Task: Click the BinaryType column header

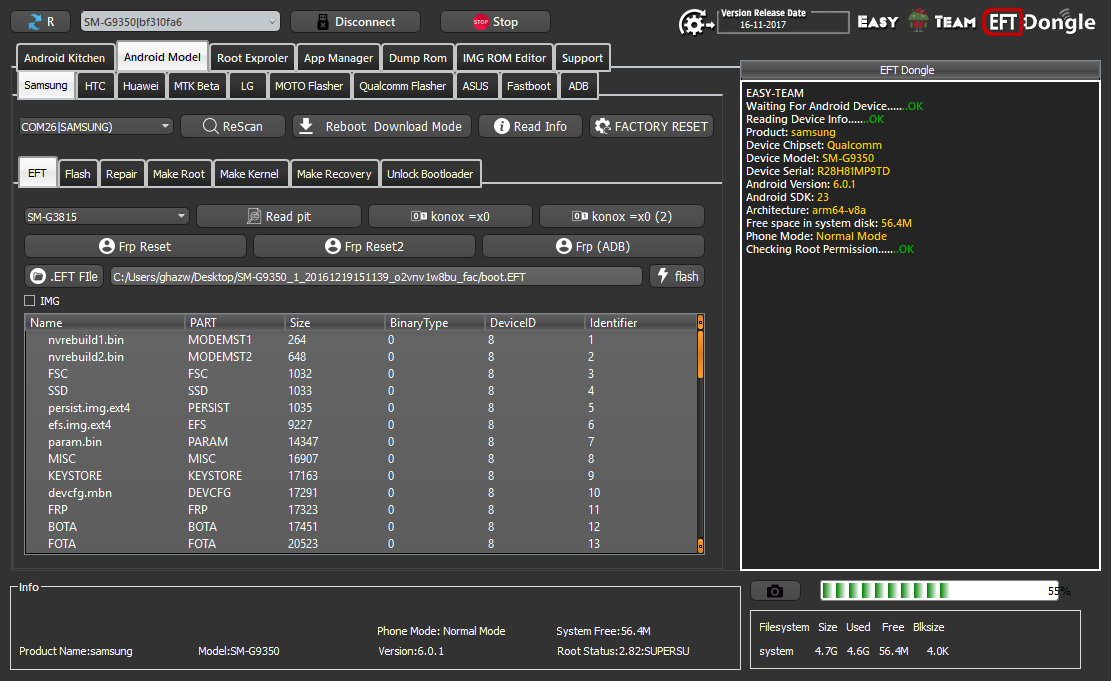Action: click(435, 322)
